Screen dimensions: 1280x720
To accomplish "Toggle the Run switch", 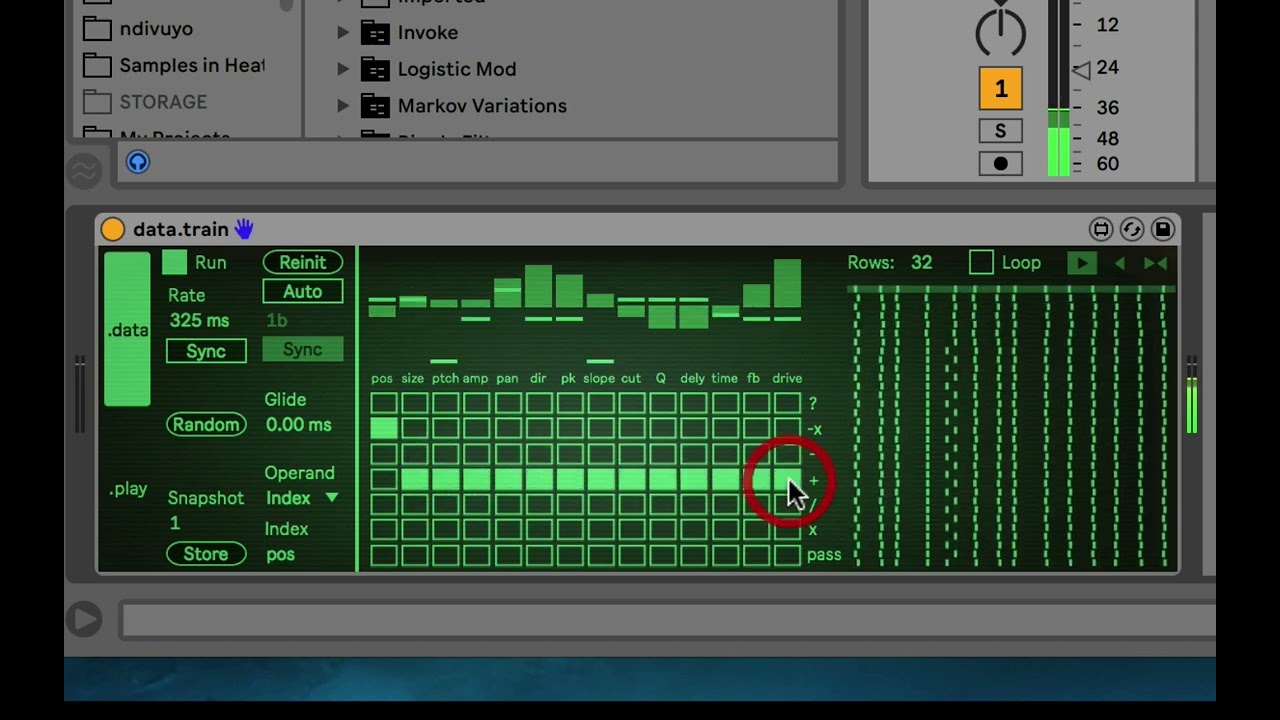I will pos(175,263).
